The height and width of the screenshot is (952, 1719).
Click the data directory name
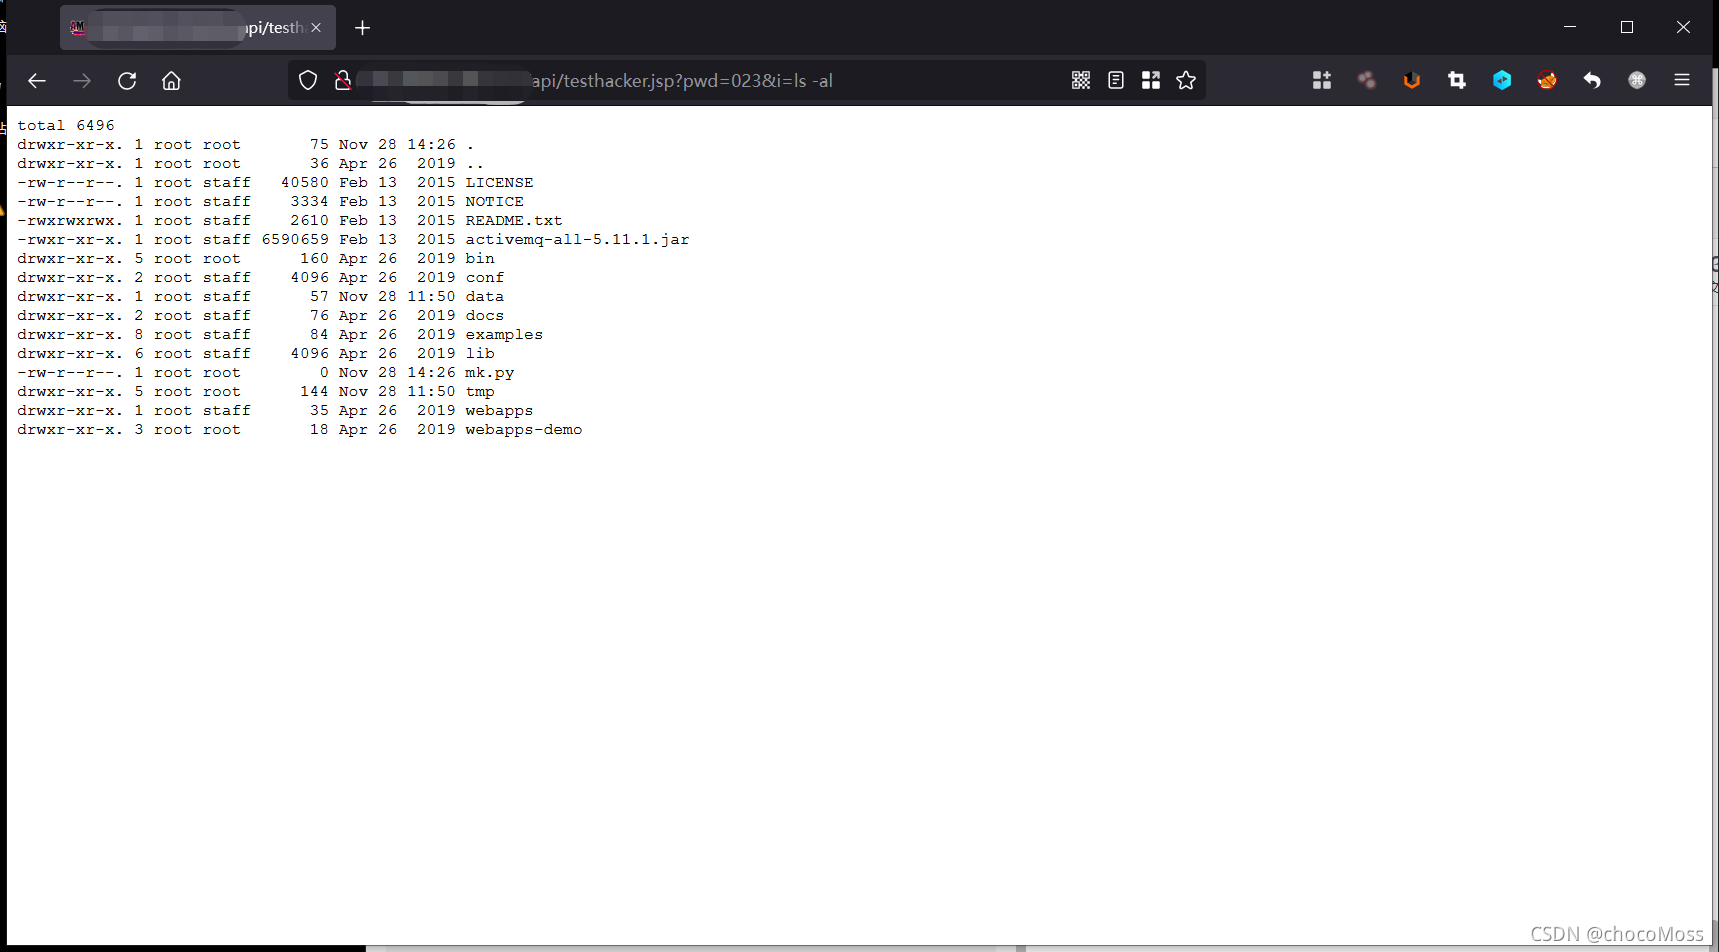point(485,296)
